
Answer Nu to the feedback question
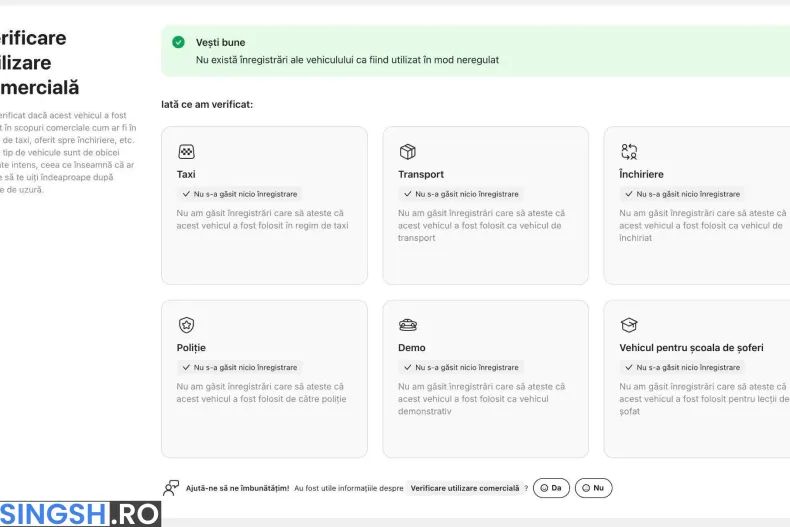pos(594,488)
